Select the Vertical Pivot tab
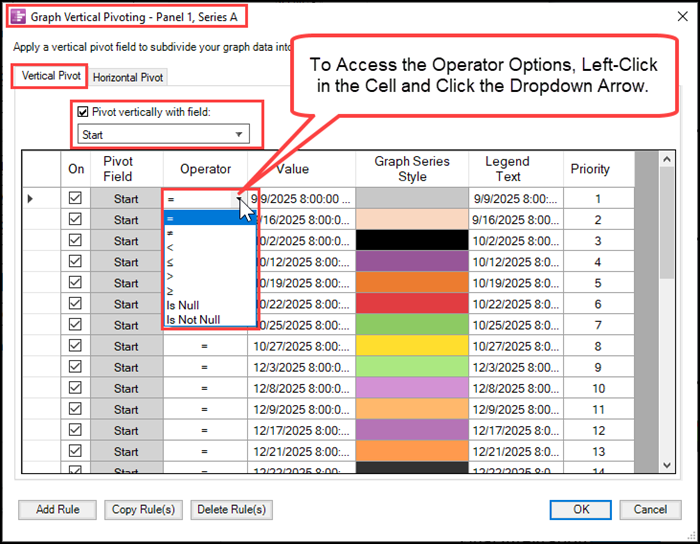The width and height of the screenshot is (700, 544). tap(51, 75)
